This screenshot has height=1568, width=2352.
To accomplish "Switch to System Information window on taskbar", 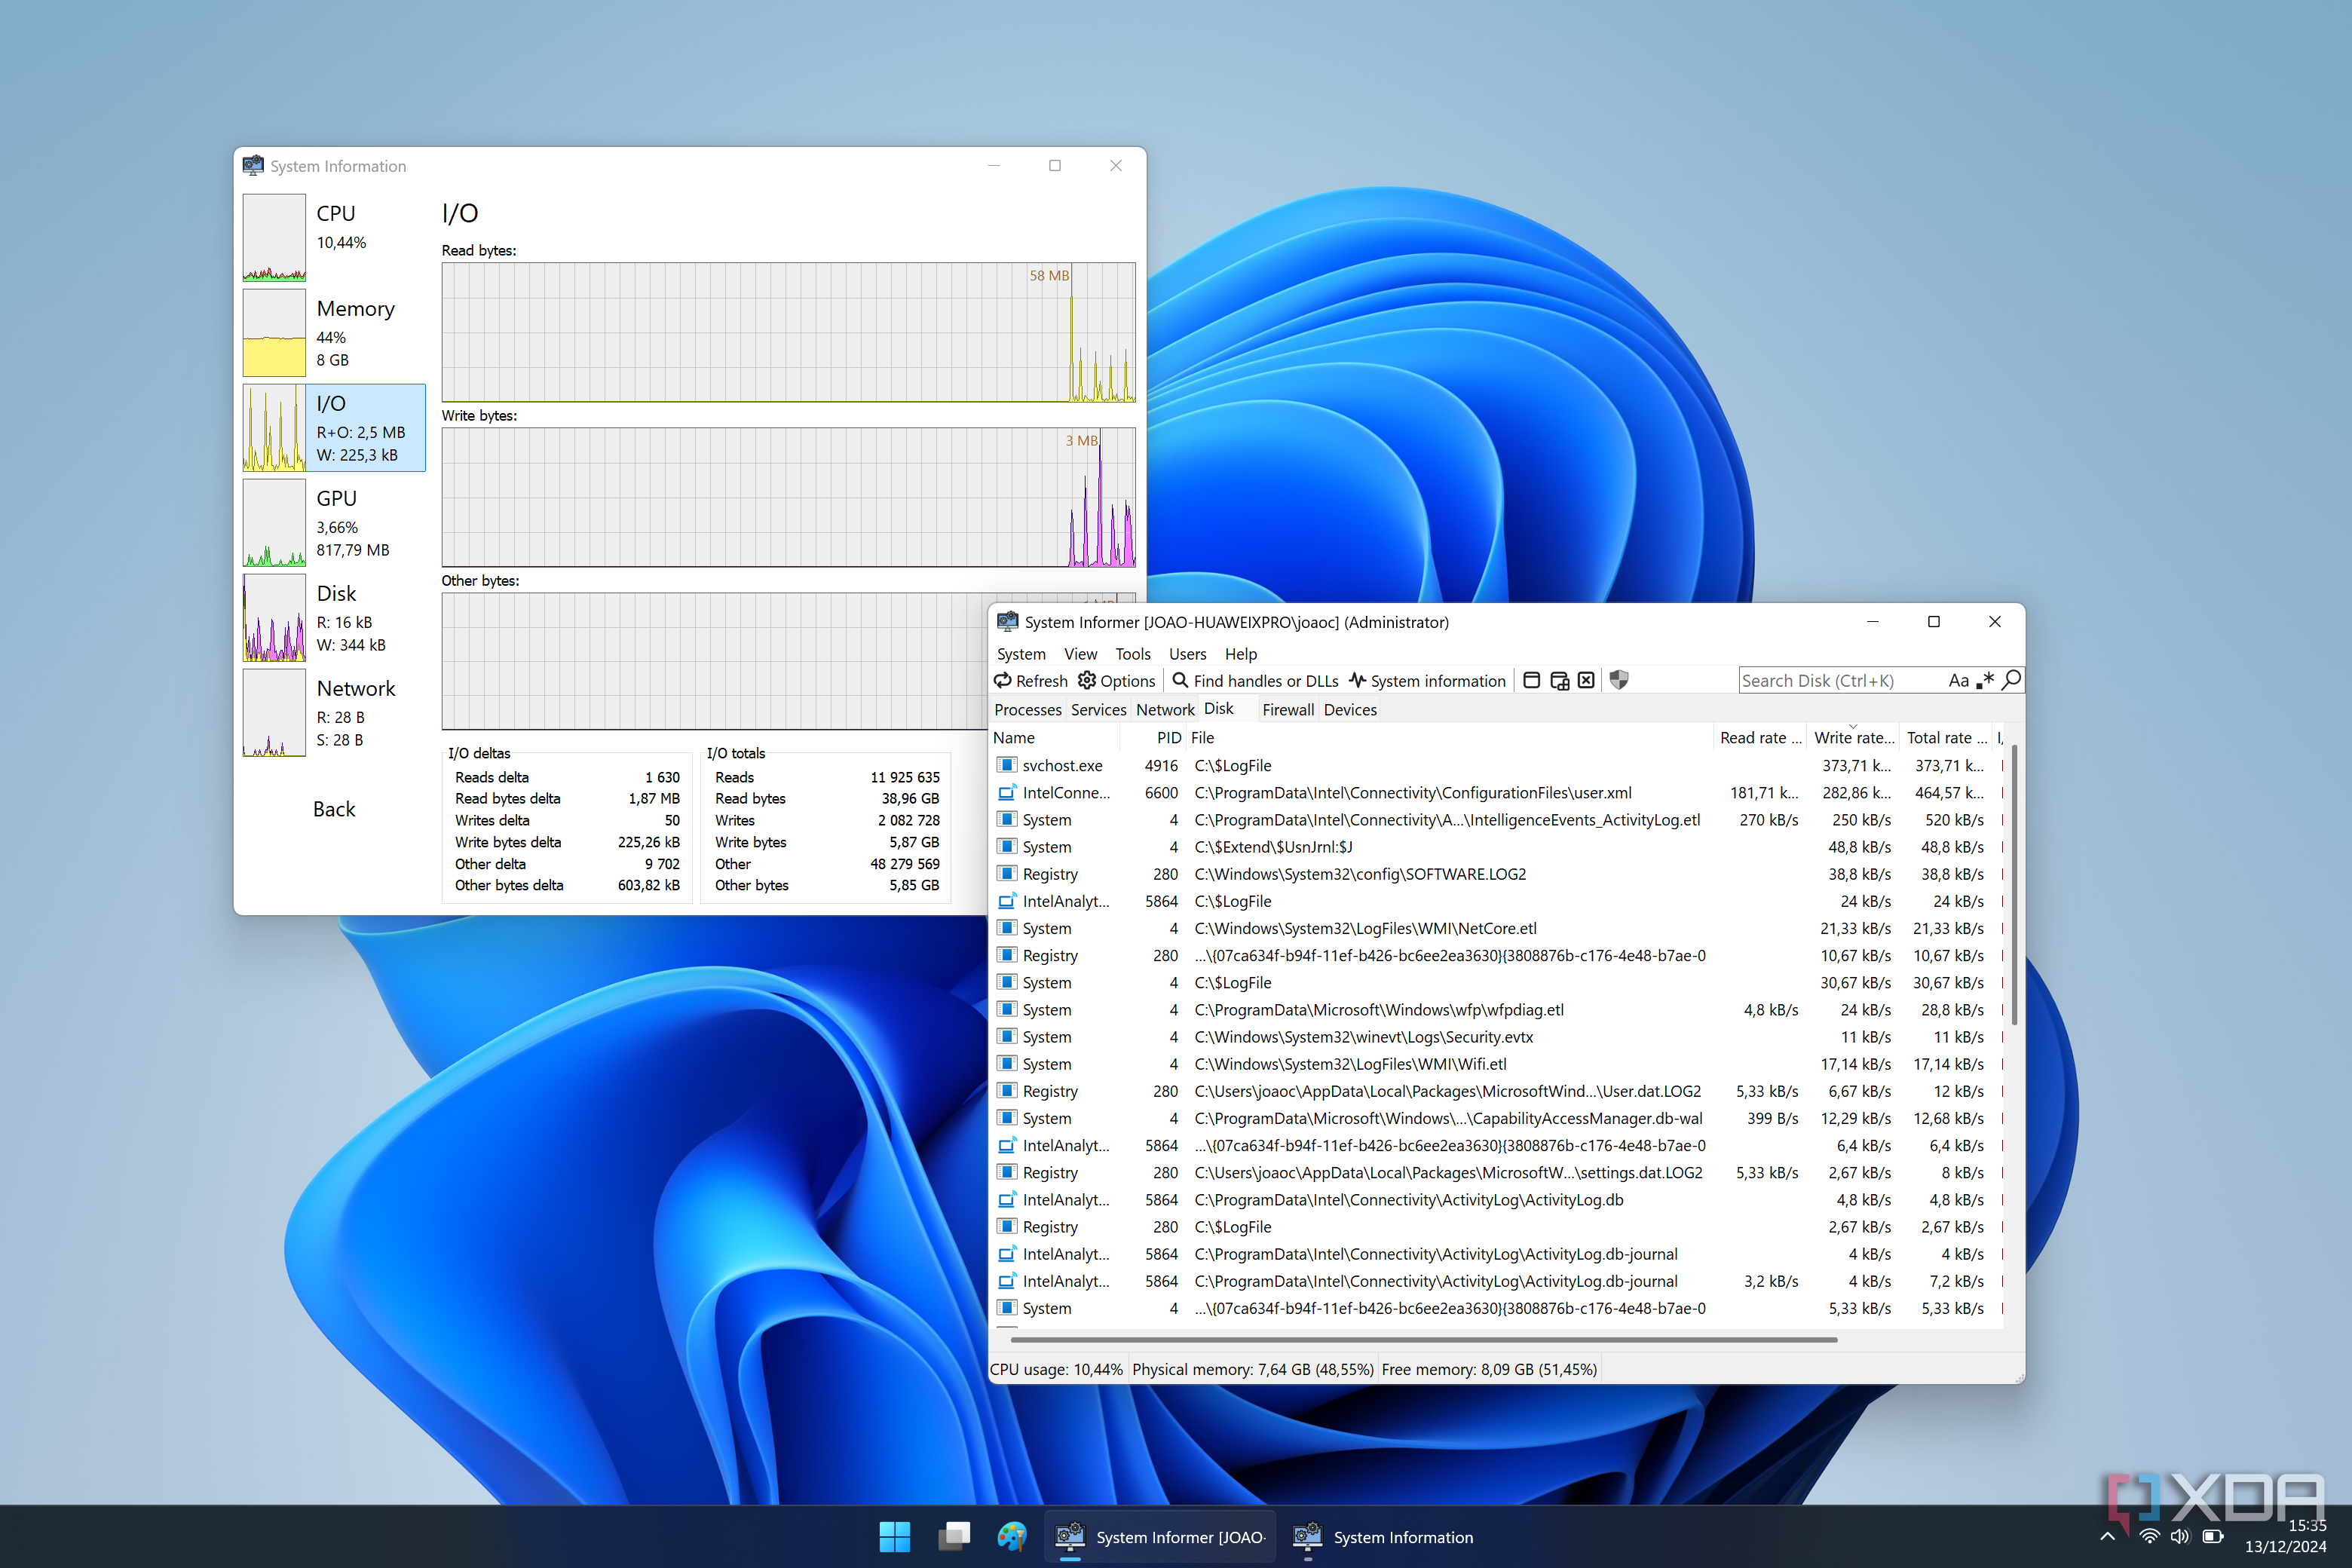I will tap(1383, 1537).
